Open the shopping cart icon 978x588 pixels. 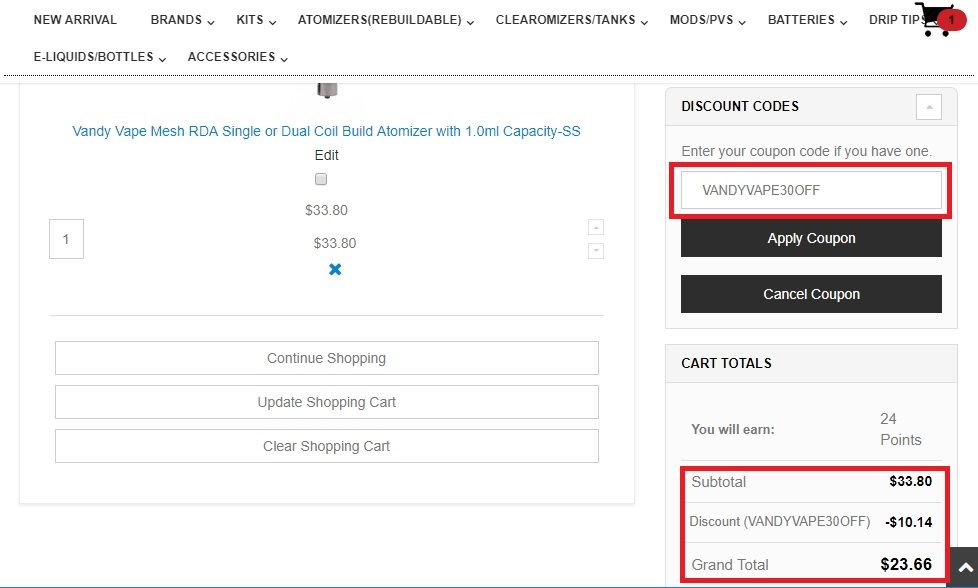pyautogui.click(x=934, y=19)
